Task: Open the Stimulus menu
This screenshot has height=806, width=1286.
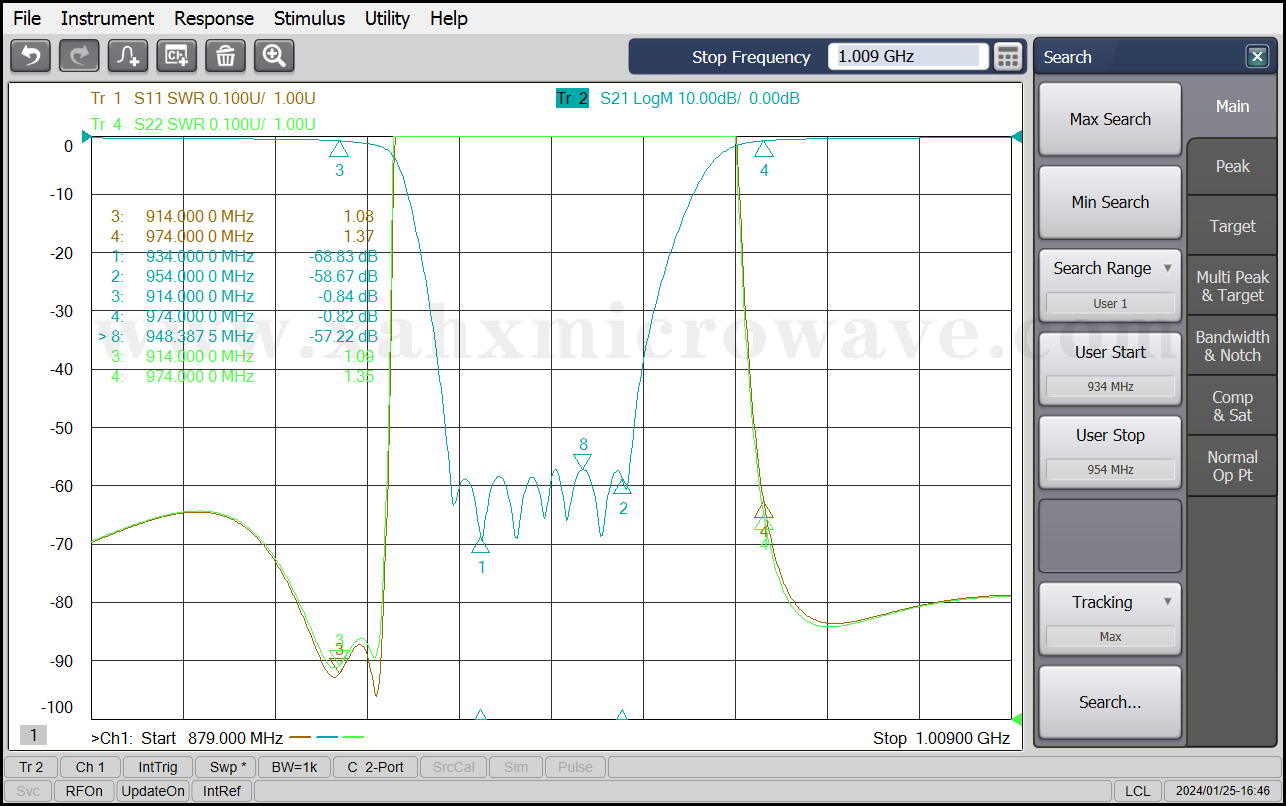Action: click(x=309, y=18)
